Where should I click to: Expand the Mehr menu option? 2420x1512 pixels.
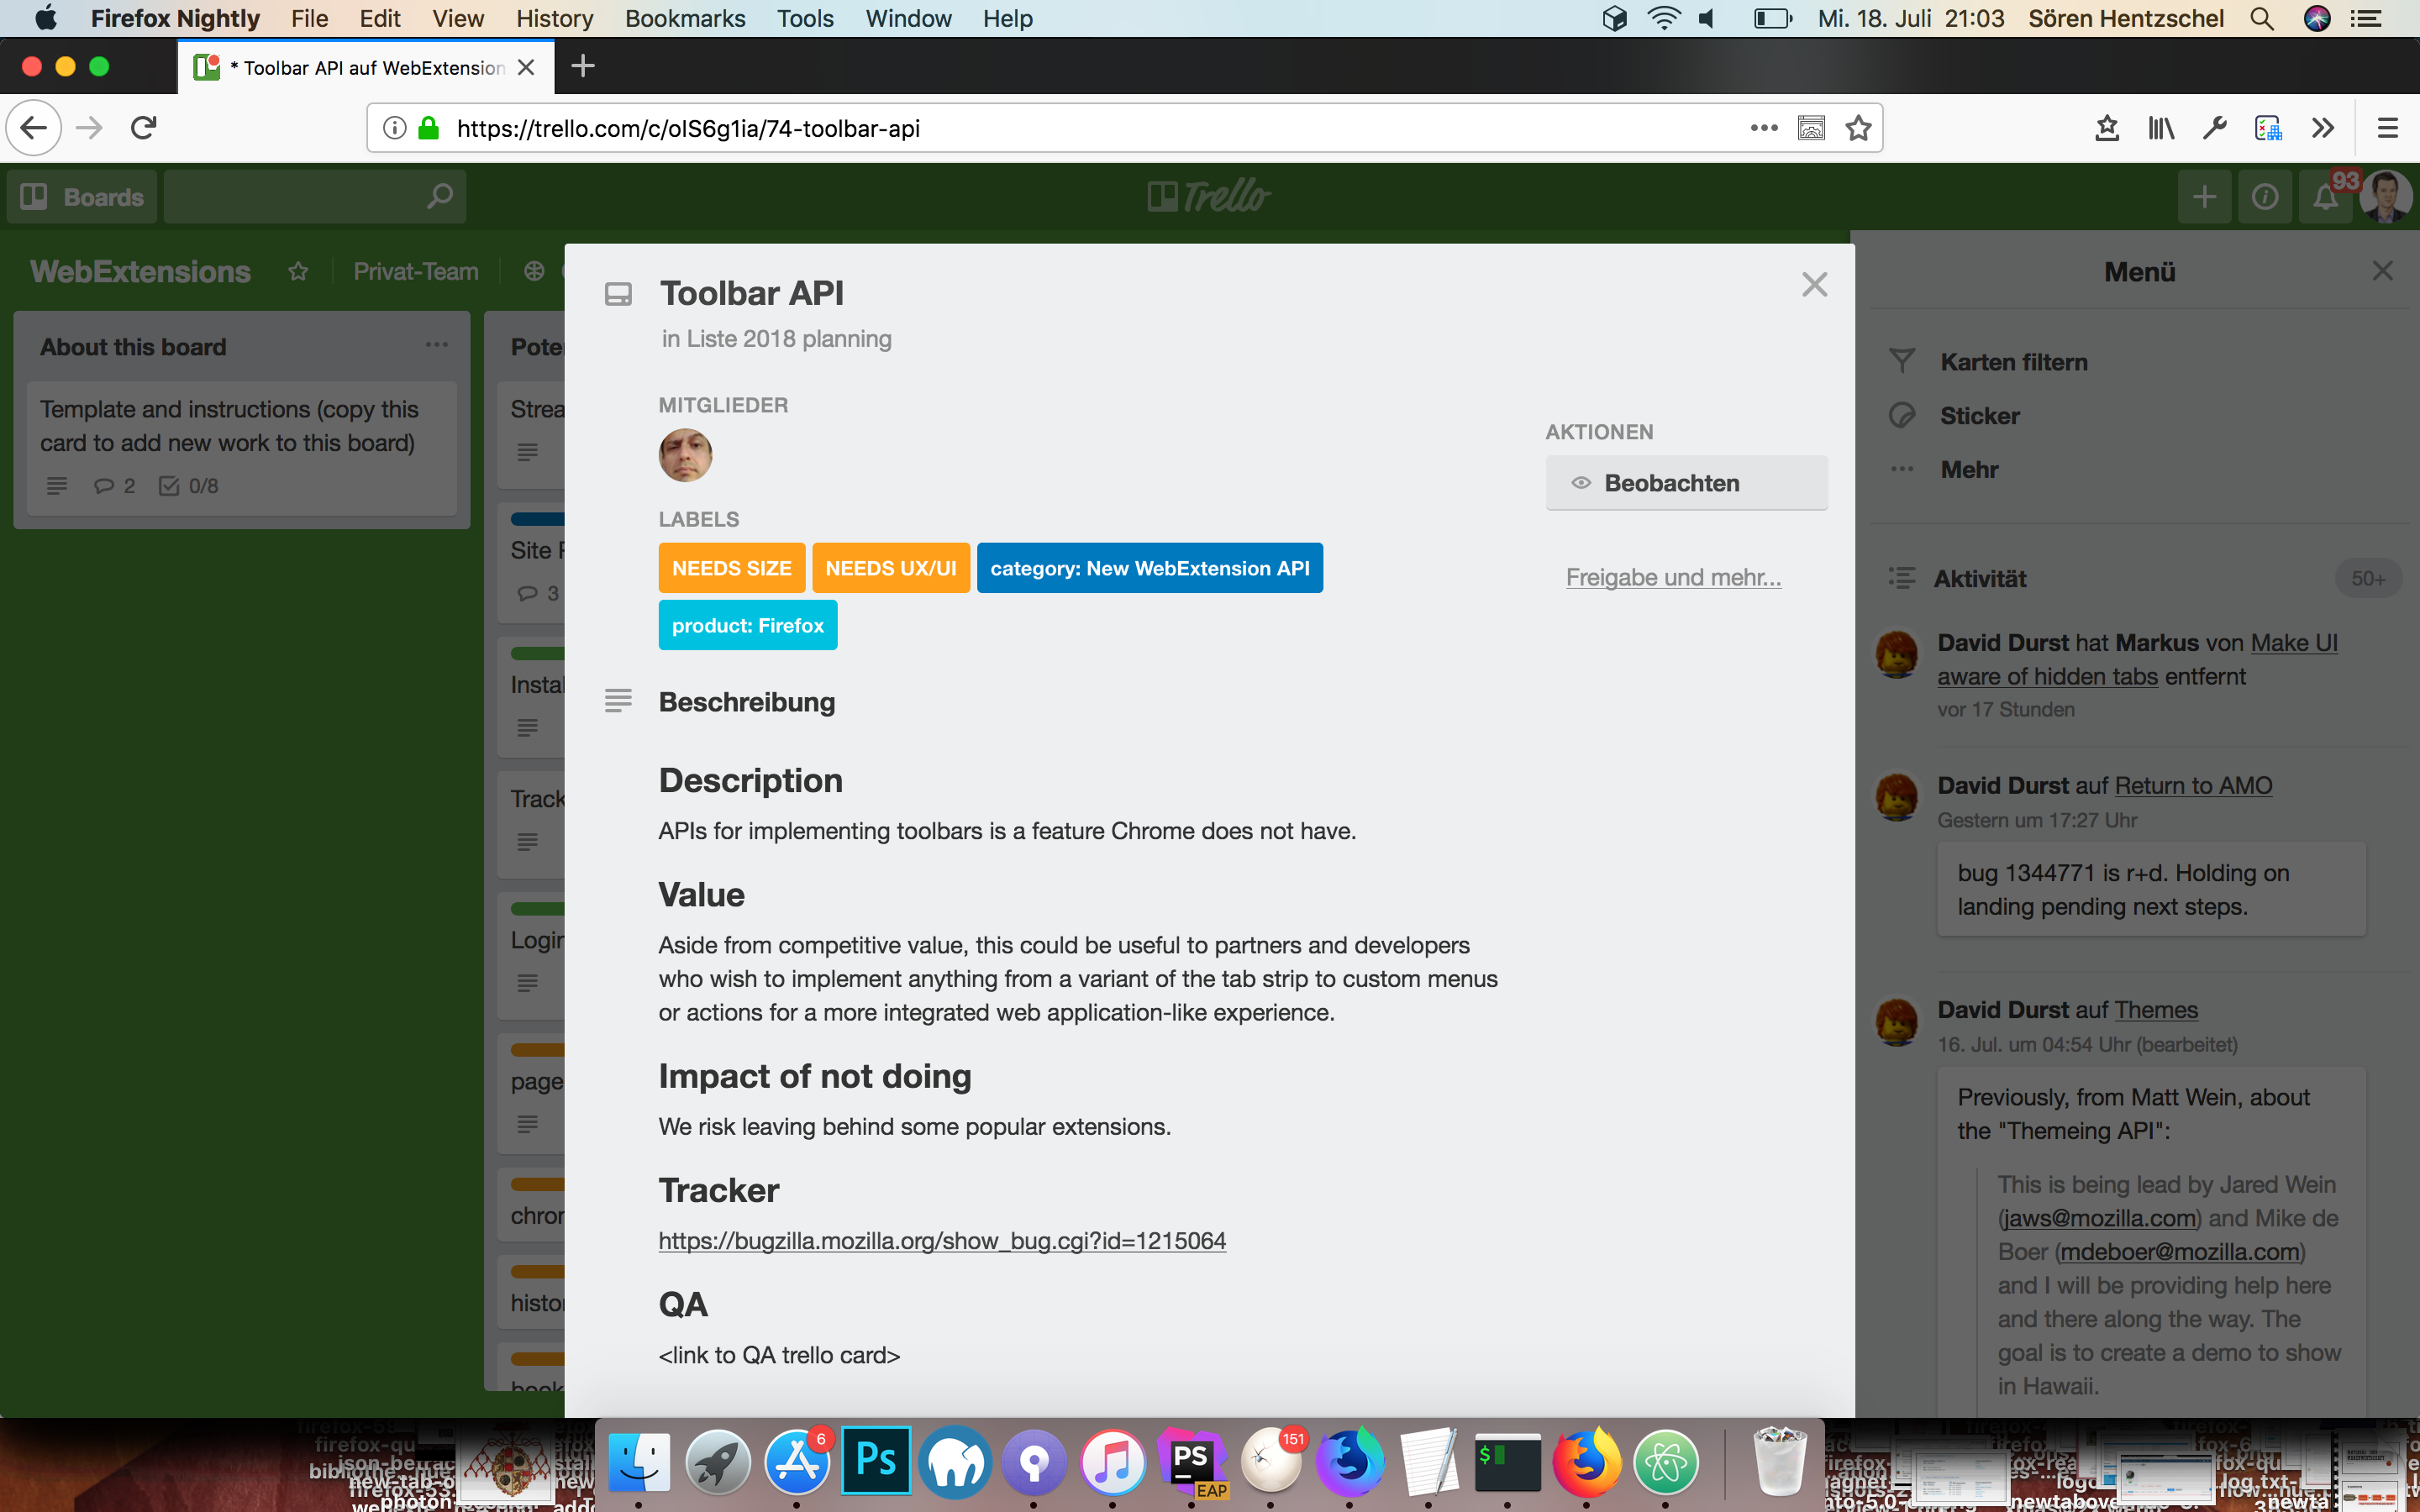point(1968,470)
